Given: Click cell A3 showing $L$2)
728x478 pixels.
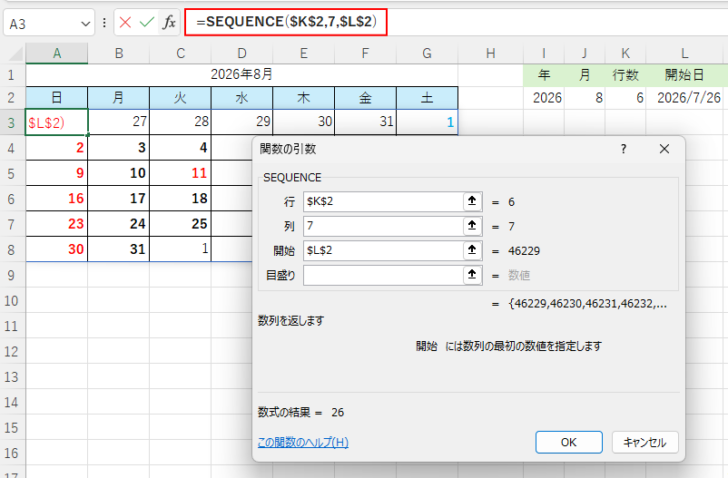Looking at the screenshot, I should [57, 123].
